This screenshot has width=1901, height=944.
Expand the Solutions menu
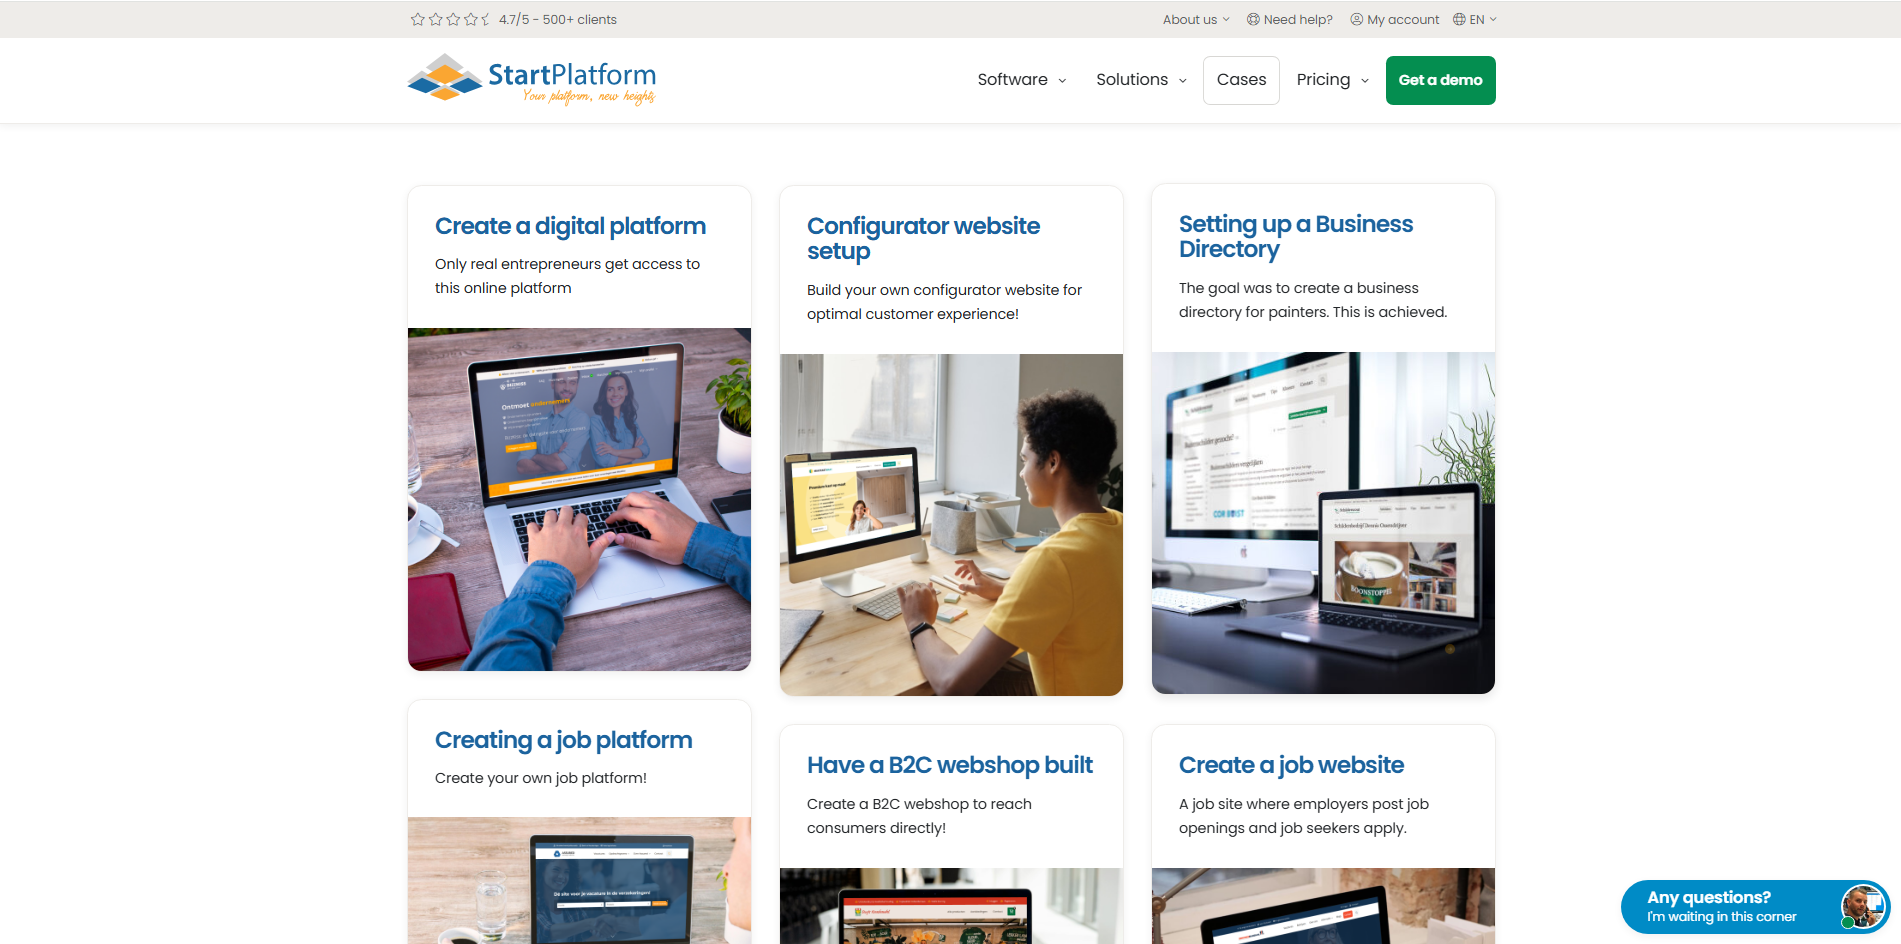1141,80
